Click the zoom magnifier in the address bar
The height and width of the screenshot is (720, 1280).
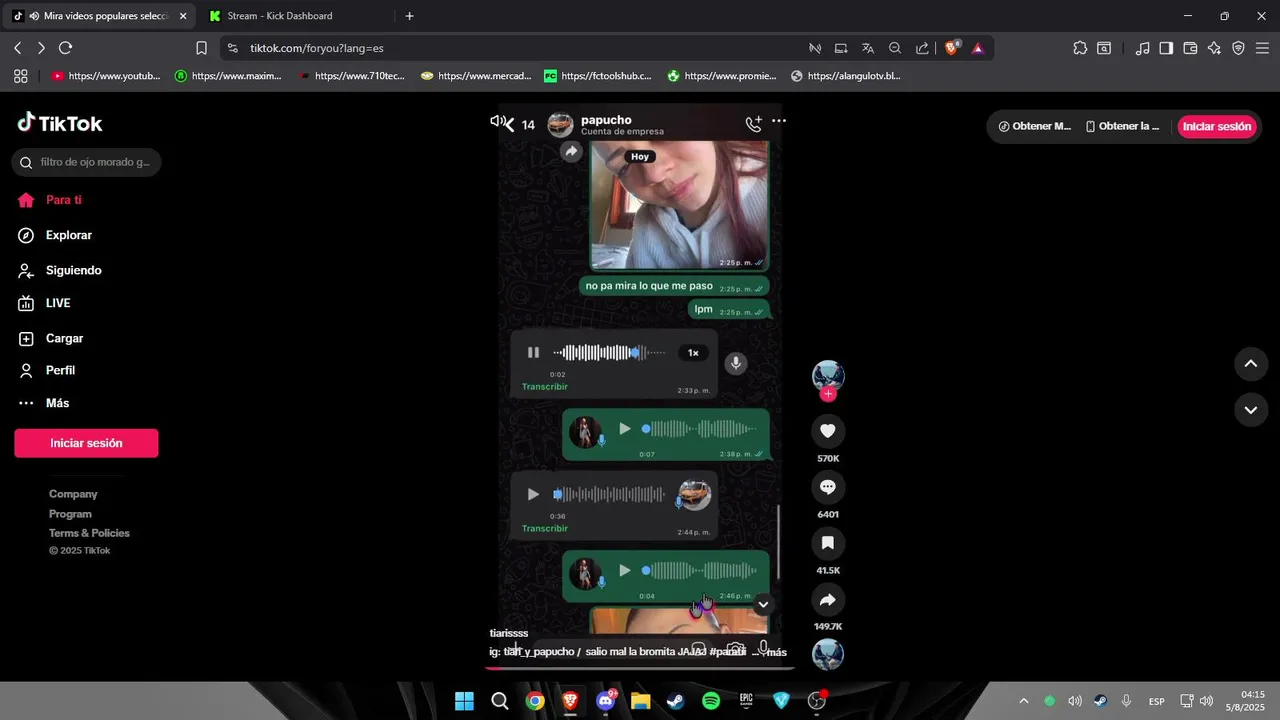895,48
